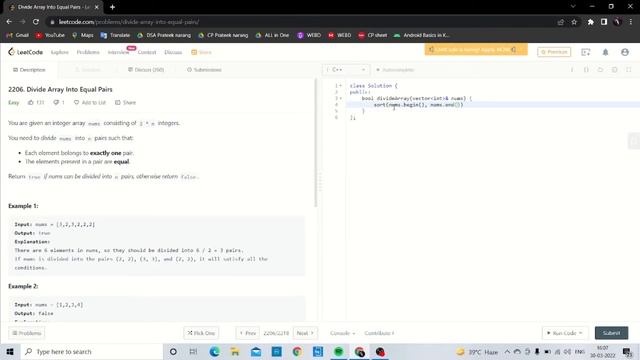Screen dimensions: 640x360
Task: Open the Run Code dropdown button
Action: (x=564, y=333)
